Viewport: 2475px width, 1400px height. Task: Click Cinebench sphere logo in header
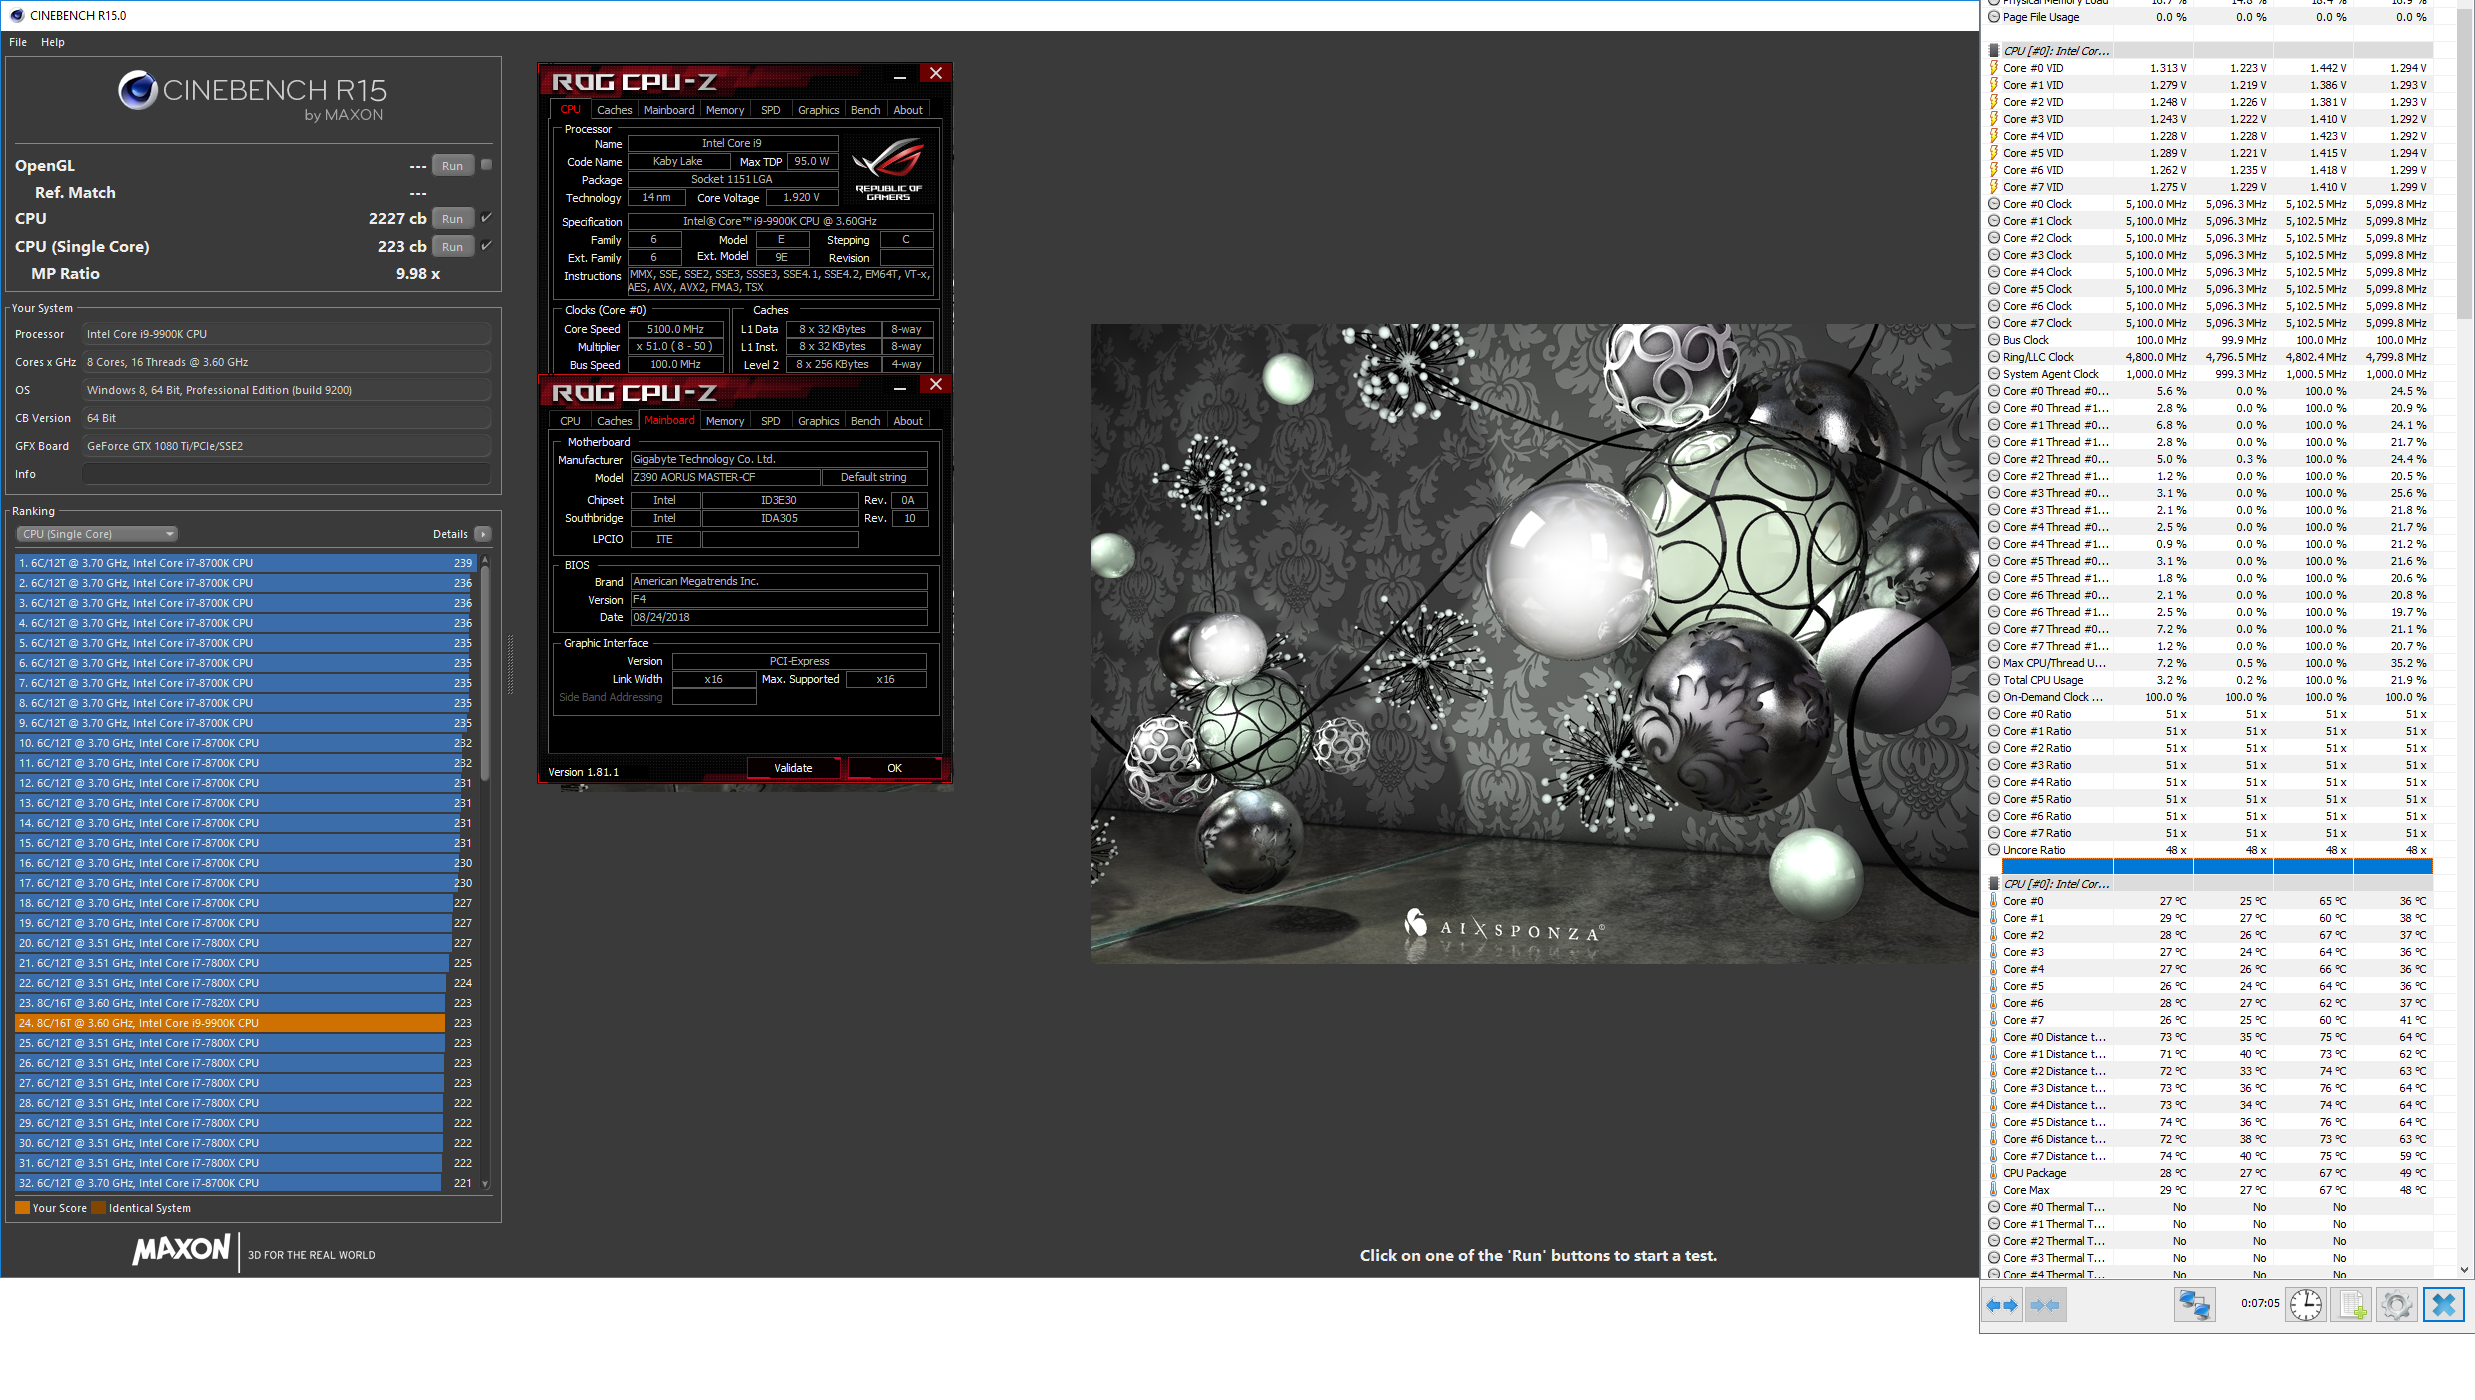(137, 91)
